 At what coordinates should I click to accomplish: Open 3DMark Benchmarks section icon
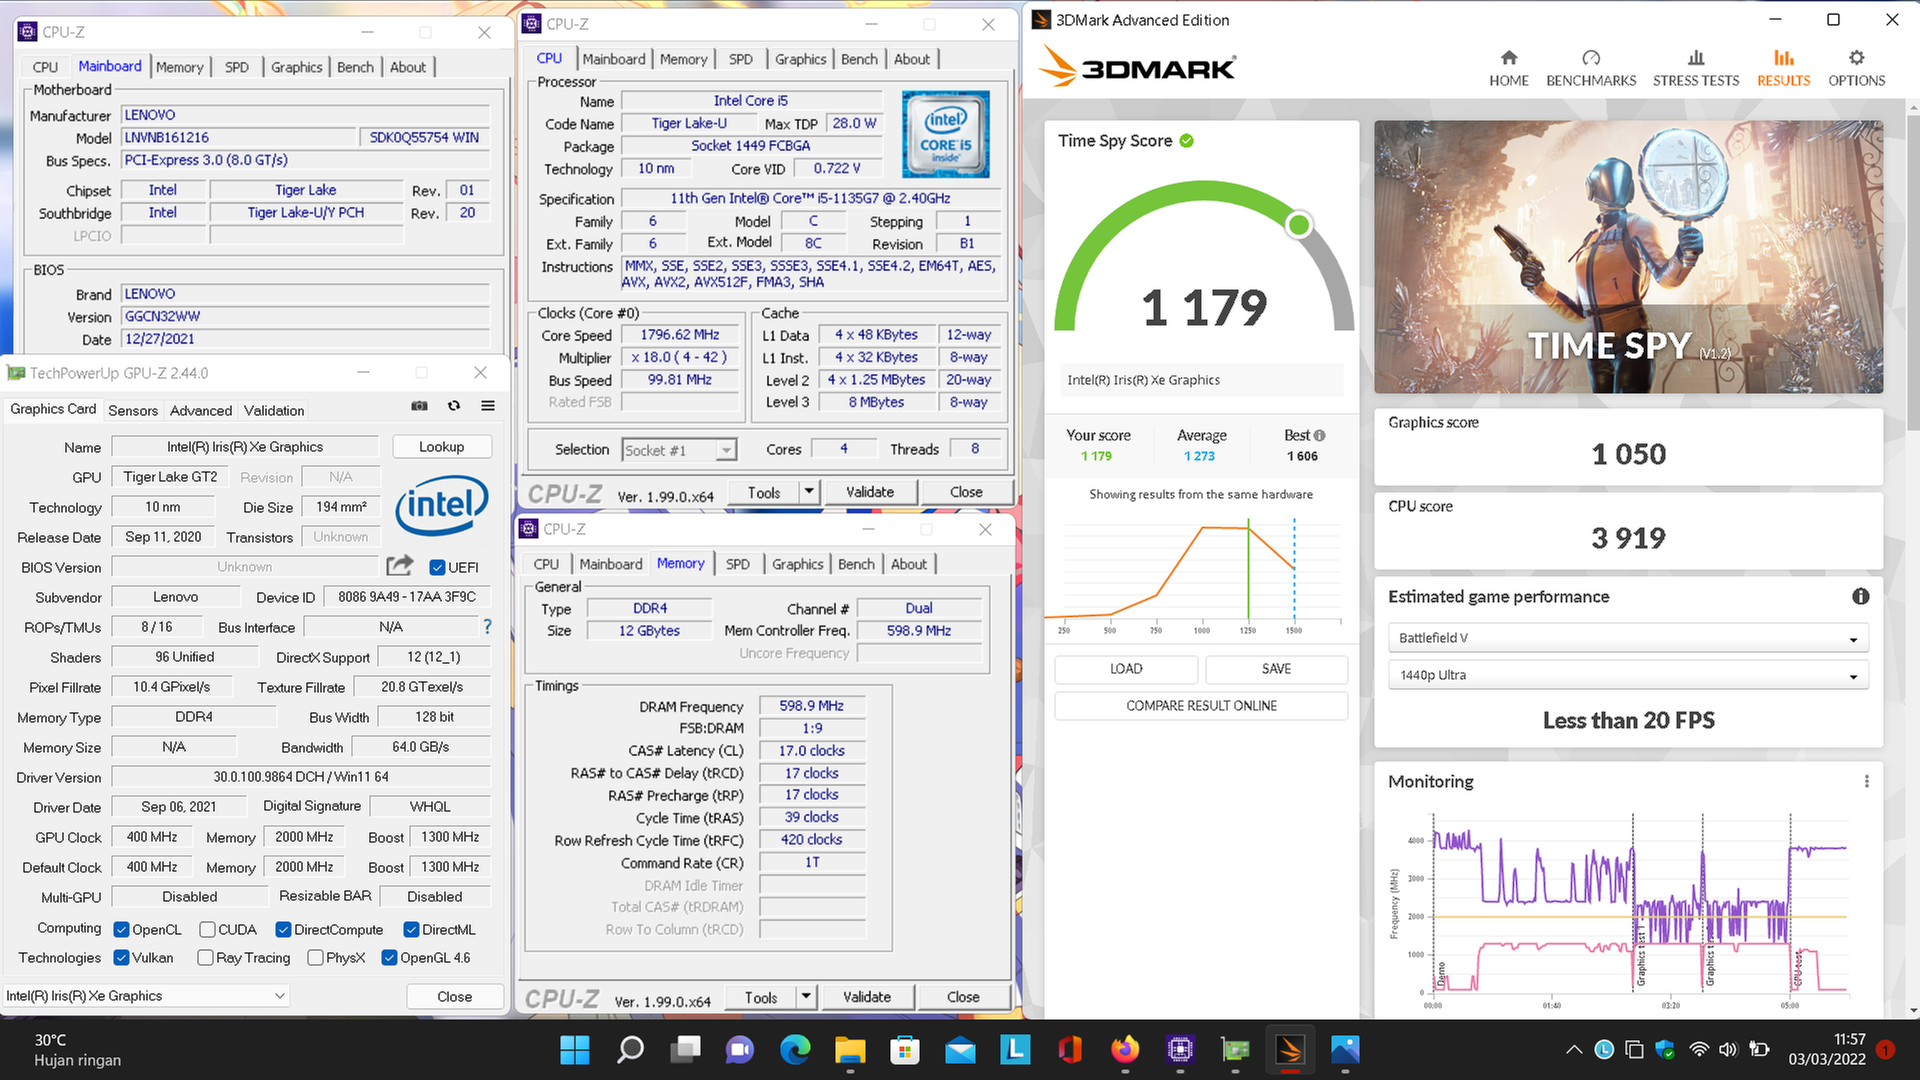pyautogui.click(x=1591, y=58)
